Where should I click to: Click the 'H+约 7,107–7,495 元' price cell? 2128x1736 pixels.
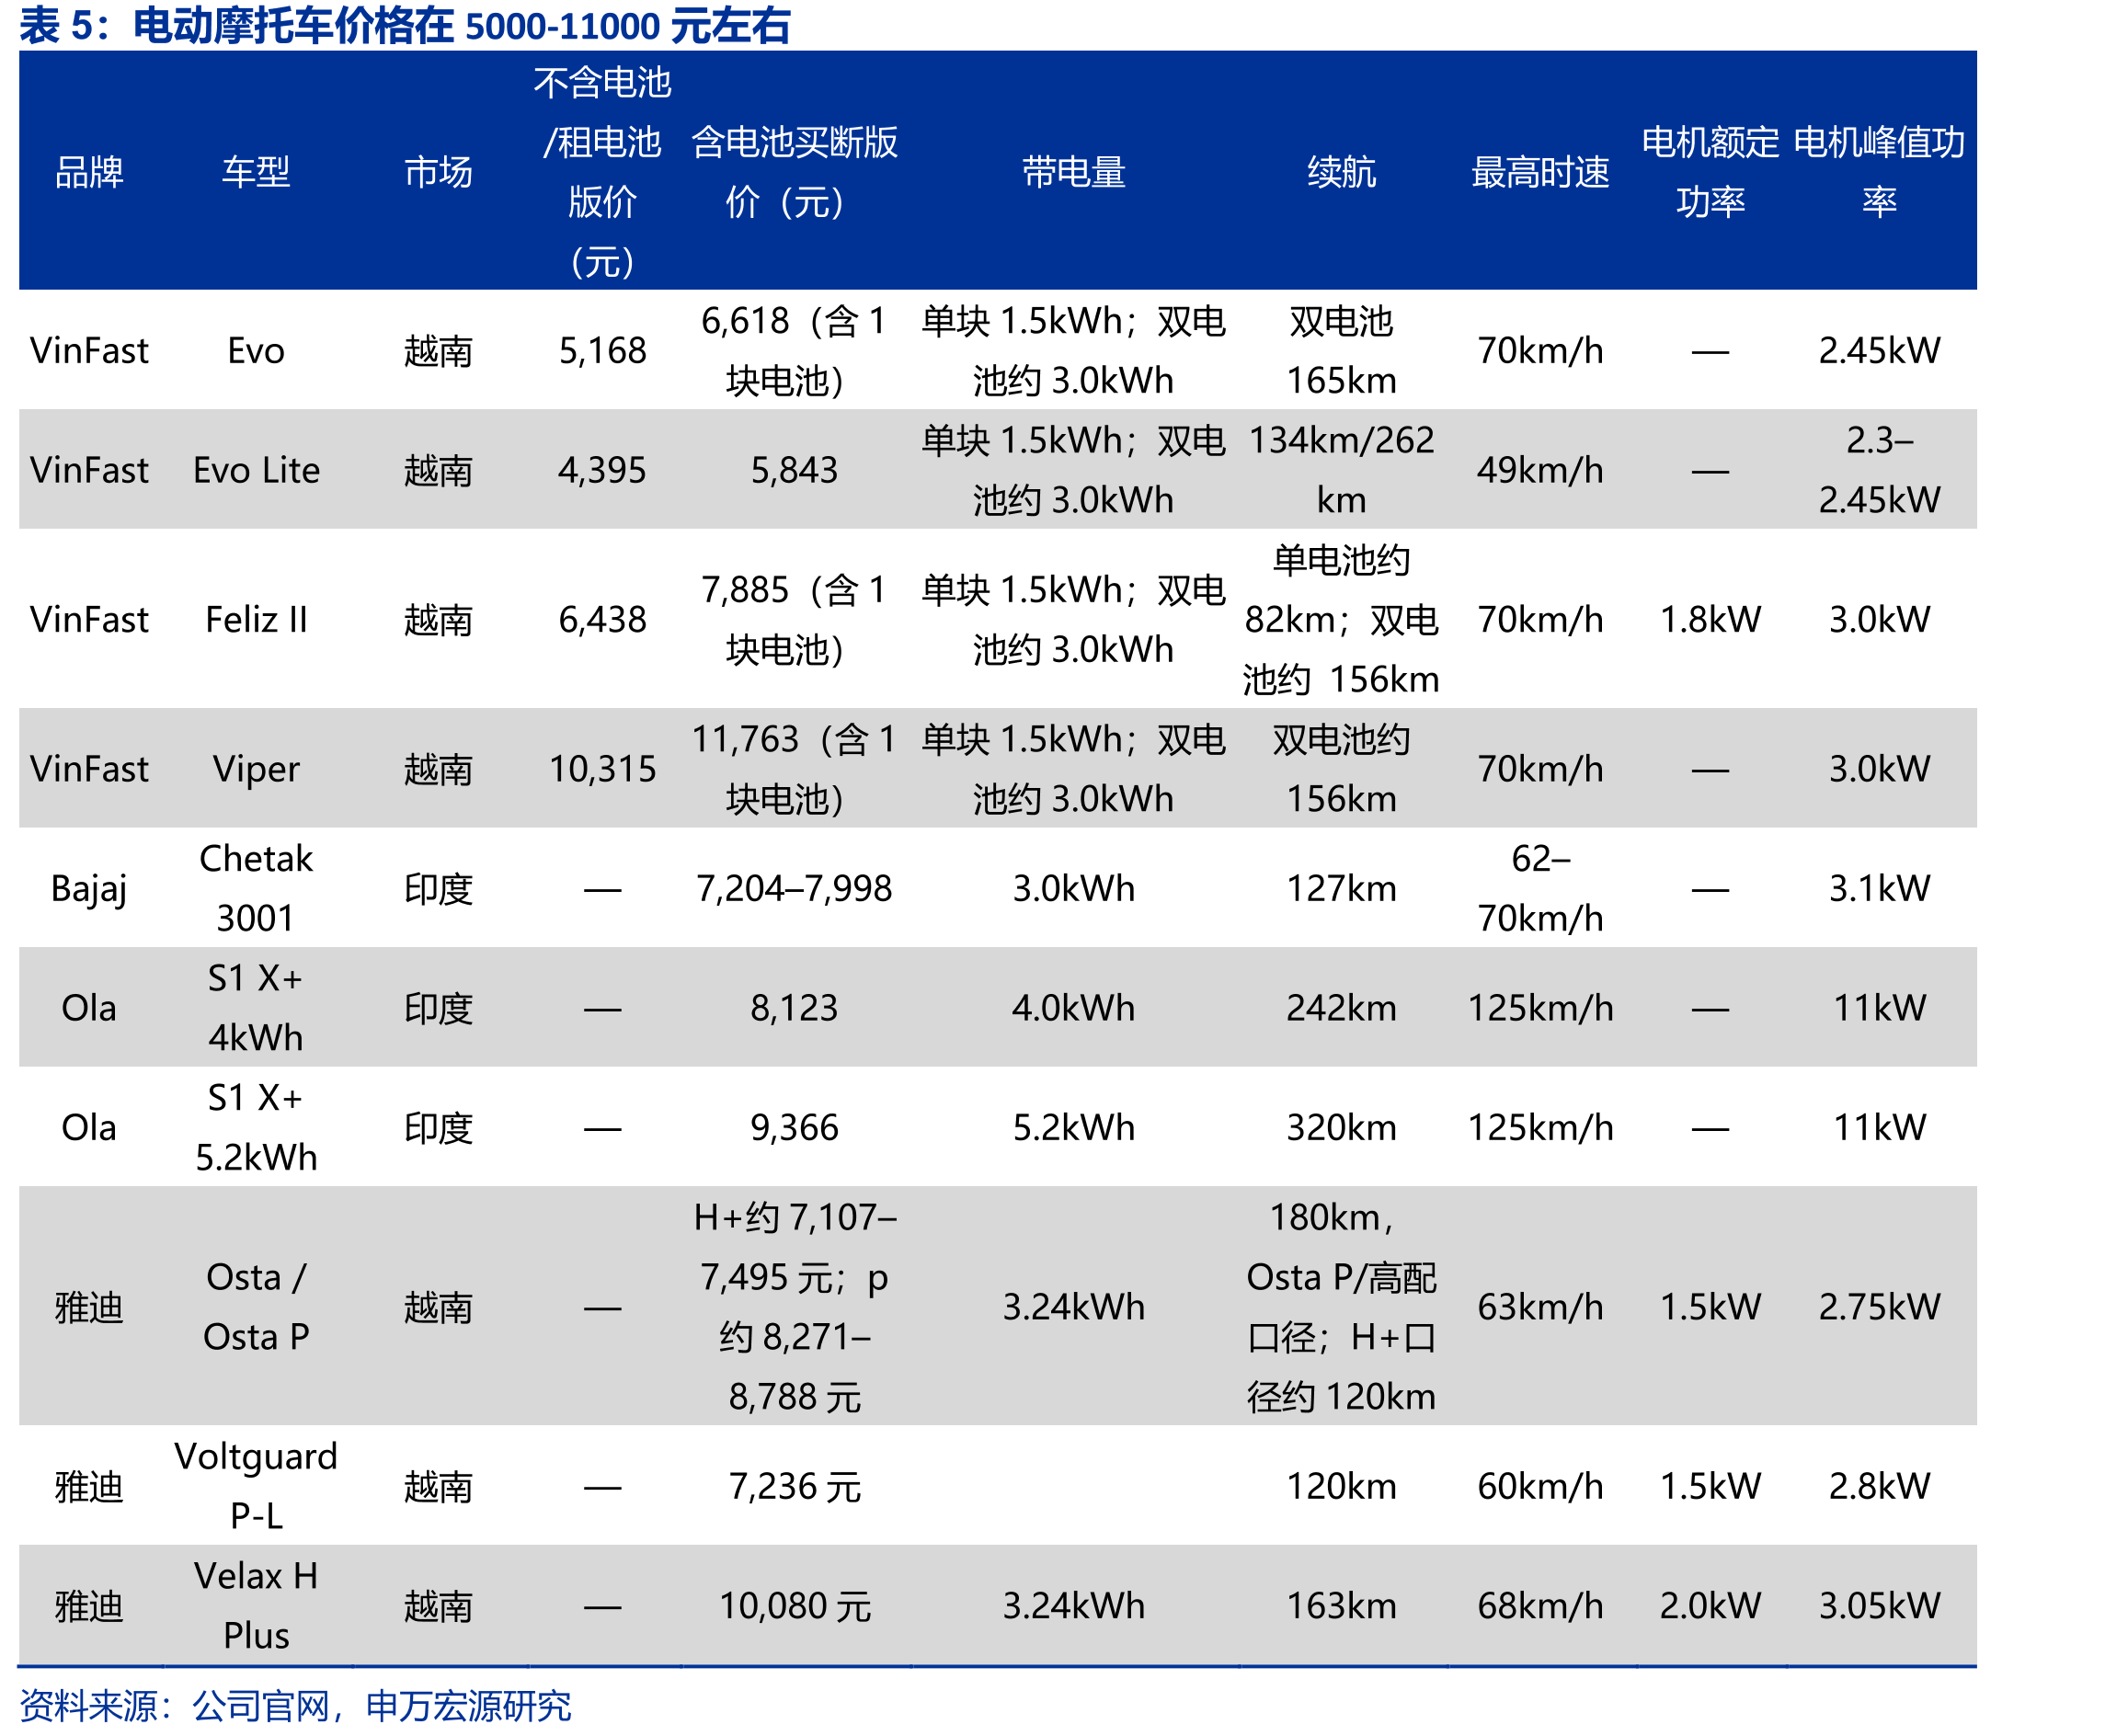pyautogui.click(x=794, y=1307)
